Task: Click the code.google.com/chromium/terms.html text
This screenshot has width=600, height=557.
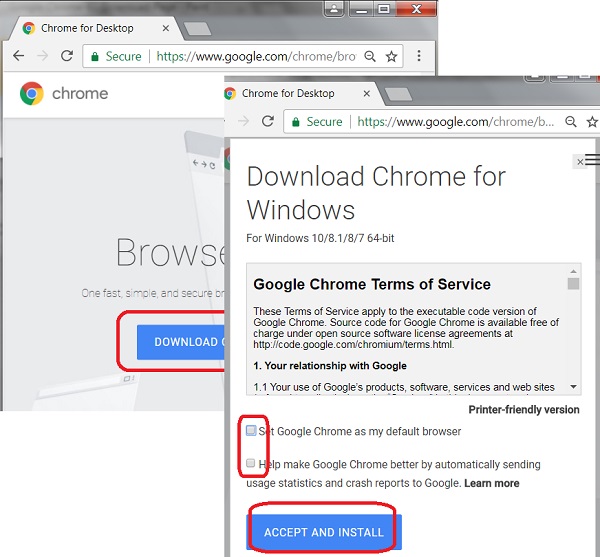Action: (x=353, y=344)
